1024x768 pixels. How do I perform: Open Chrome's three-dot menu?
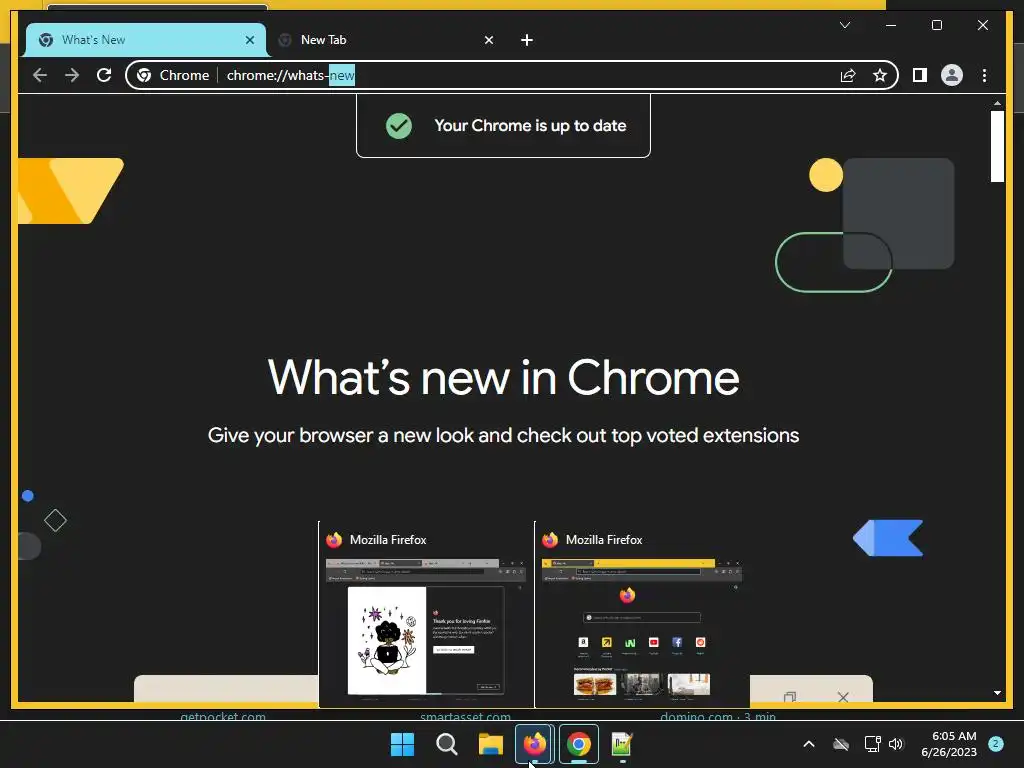(984, 75)
